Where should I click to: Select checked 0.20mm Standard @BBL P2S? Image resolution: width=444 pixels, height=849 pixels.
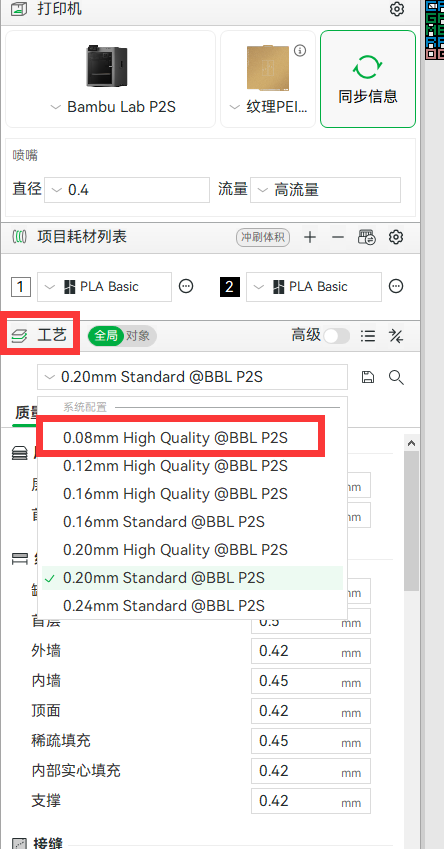[192, 578]
